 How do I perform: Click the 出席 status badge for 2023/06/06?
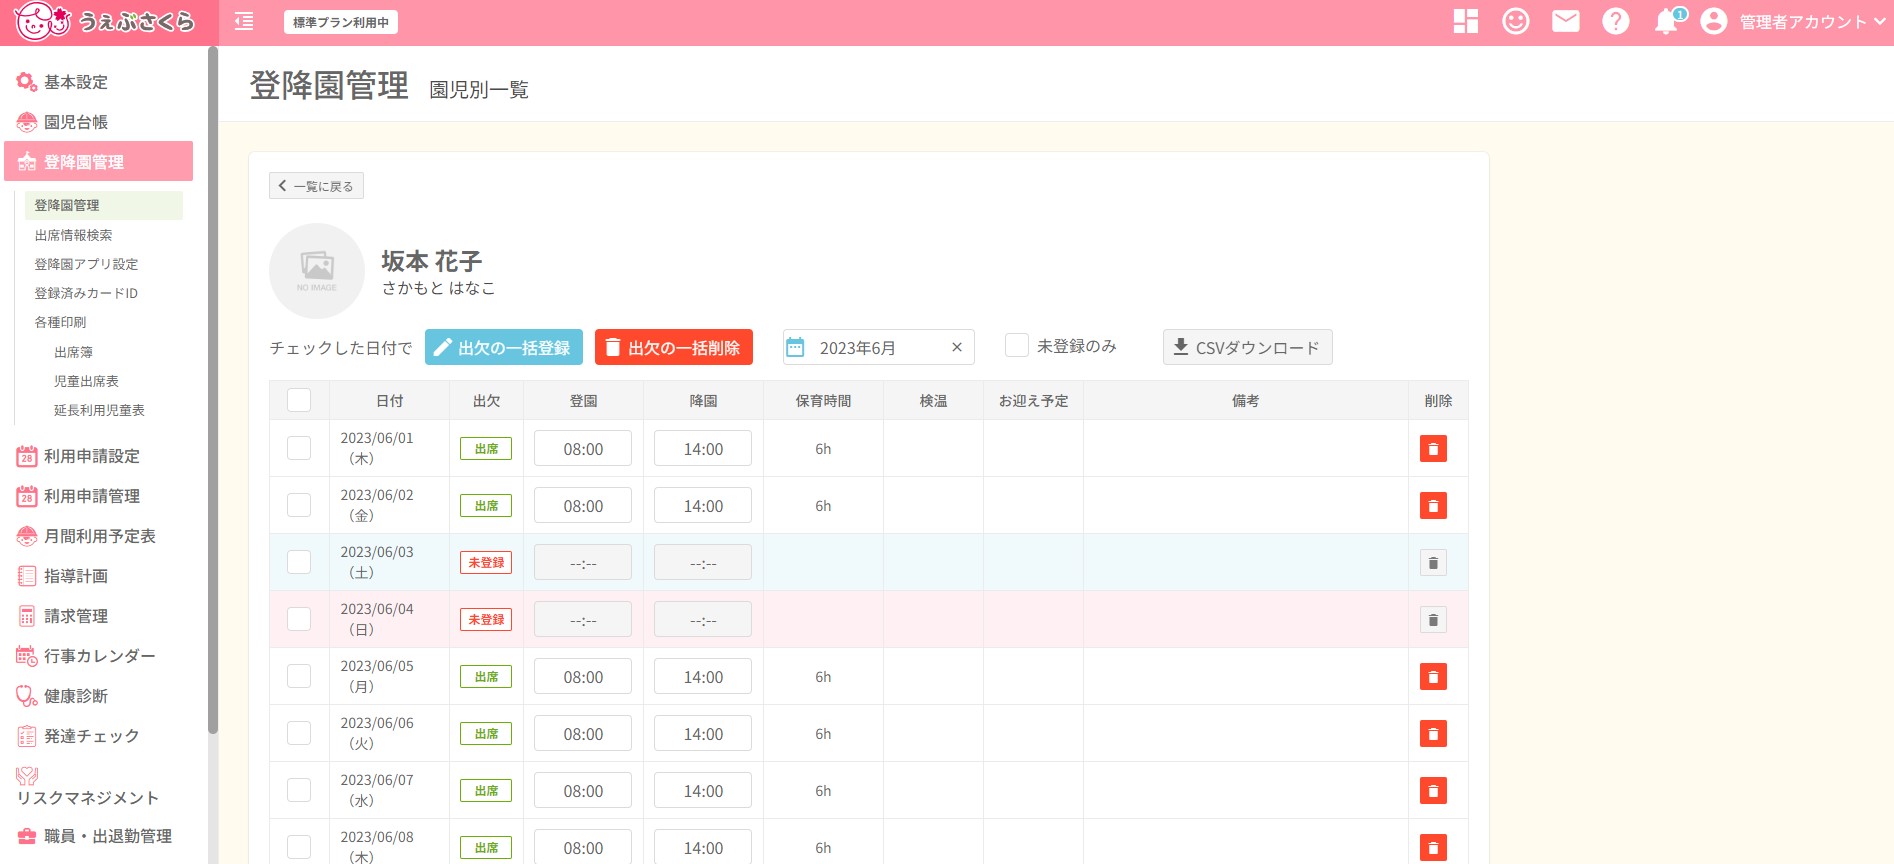click(x=486, y=733)
